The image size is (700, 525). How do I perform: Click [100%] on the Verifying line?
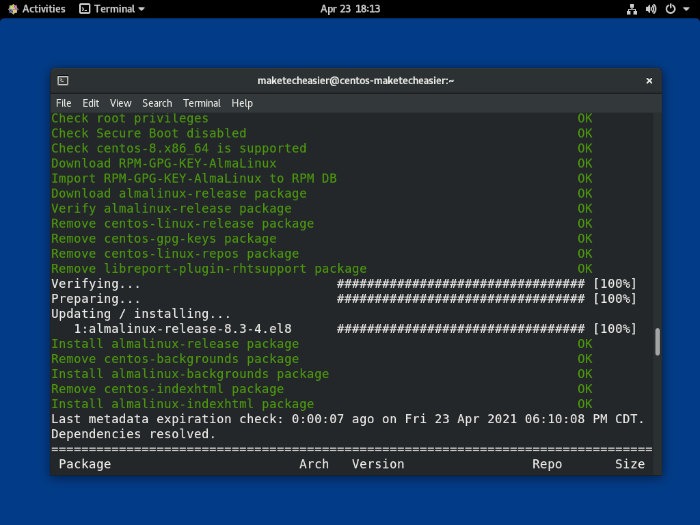[615, 284]
